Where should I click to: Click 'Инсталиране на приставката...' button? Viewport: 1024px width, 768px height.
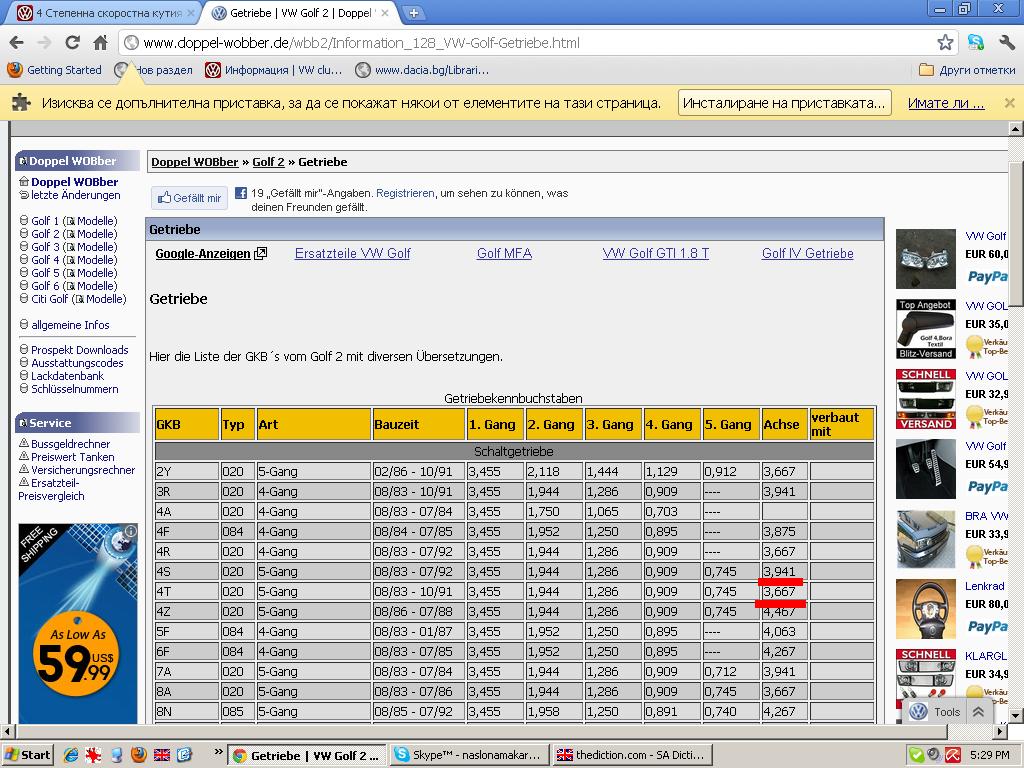(784, 103)
